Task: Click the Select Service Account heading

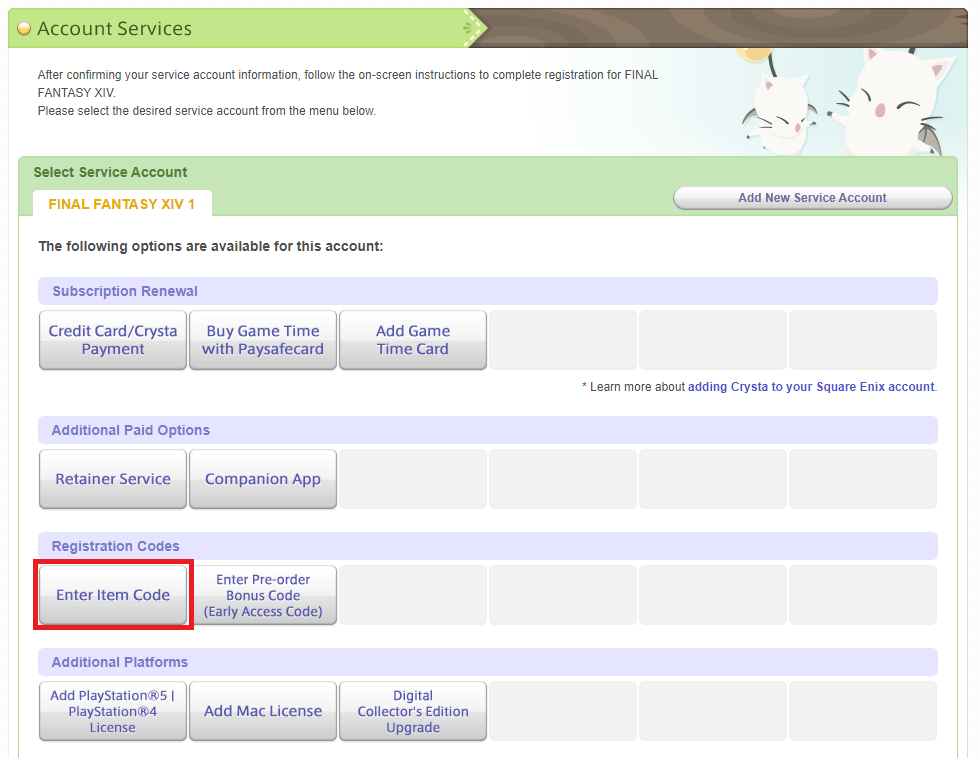Action: pos(111,172)
